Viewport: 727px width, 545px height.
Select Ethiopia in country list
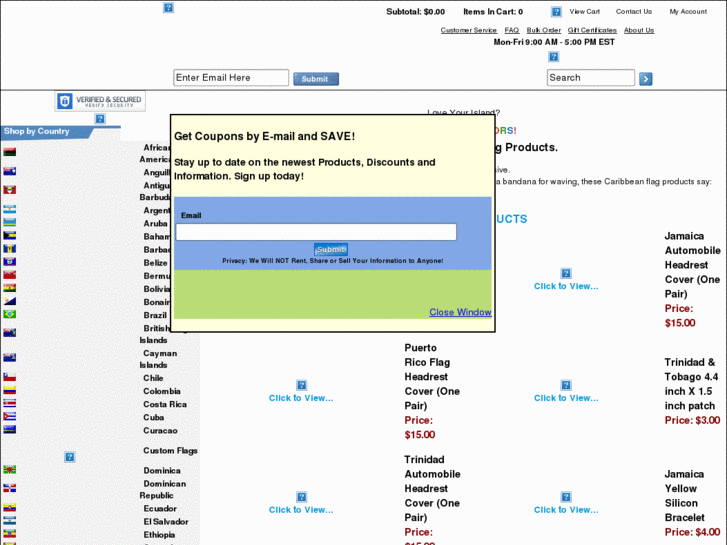point(159,534)
